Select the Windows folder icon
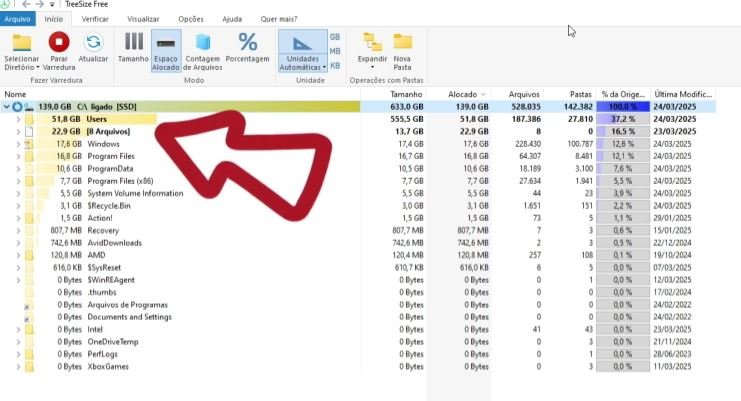 [29, 144]
